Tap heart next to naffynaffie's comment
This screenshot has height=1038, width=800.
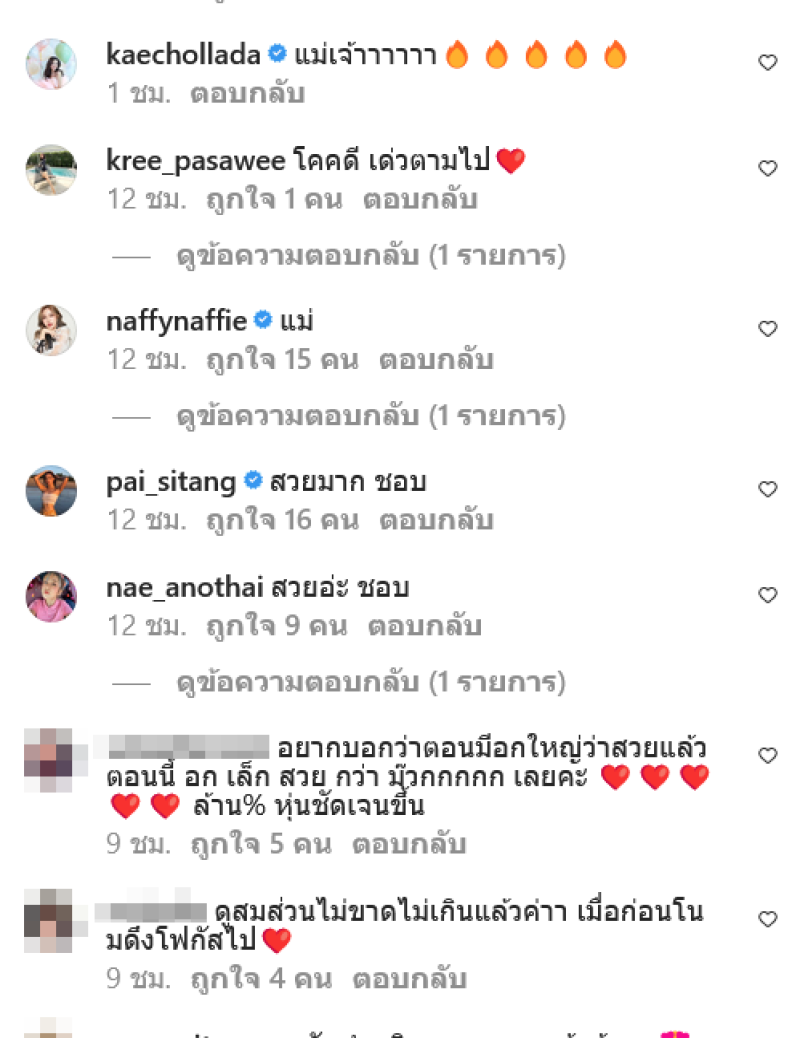tap(767, 329)
